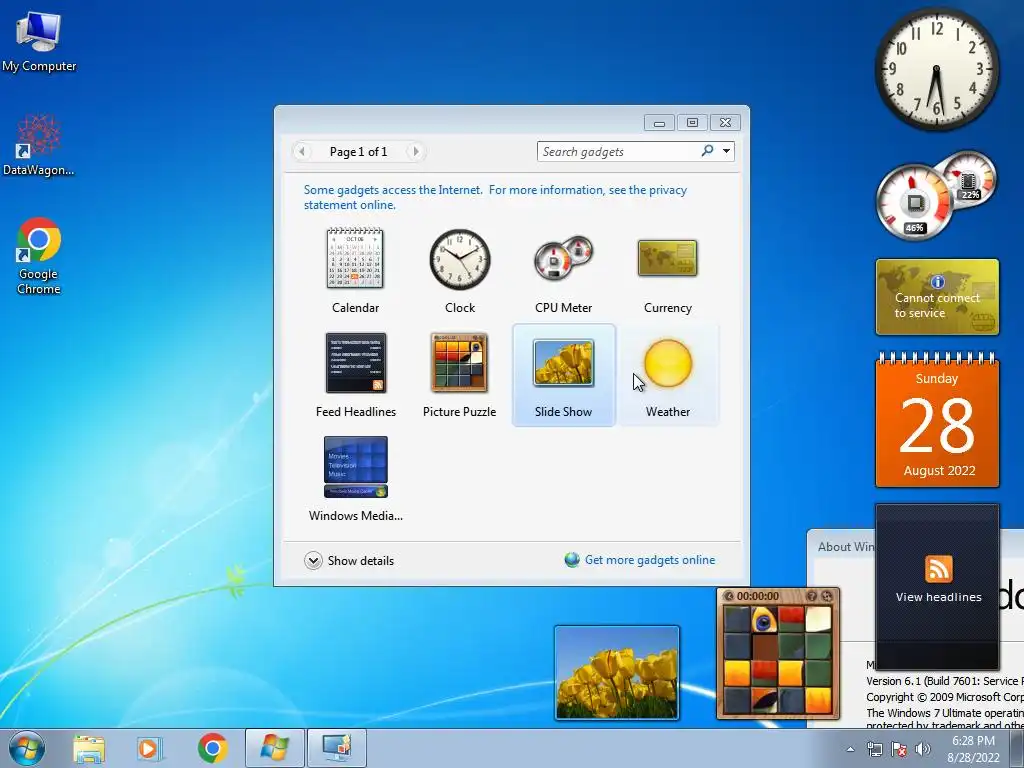
Task: Close the gadgets gallery window
Action: point(726,123)
